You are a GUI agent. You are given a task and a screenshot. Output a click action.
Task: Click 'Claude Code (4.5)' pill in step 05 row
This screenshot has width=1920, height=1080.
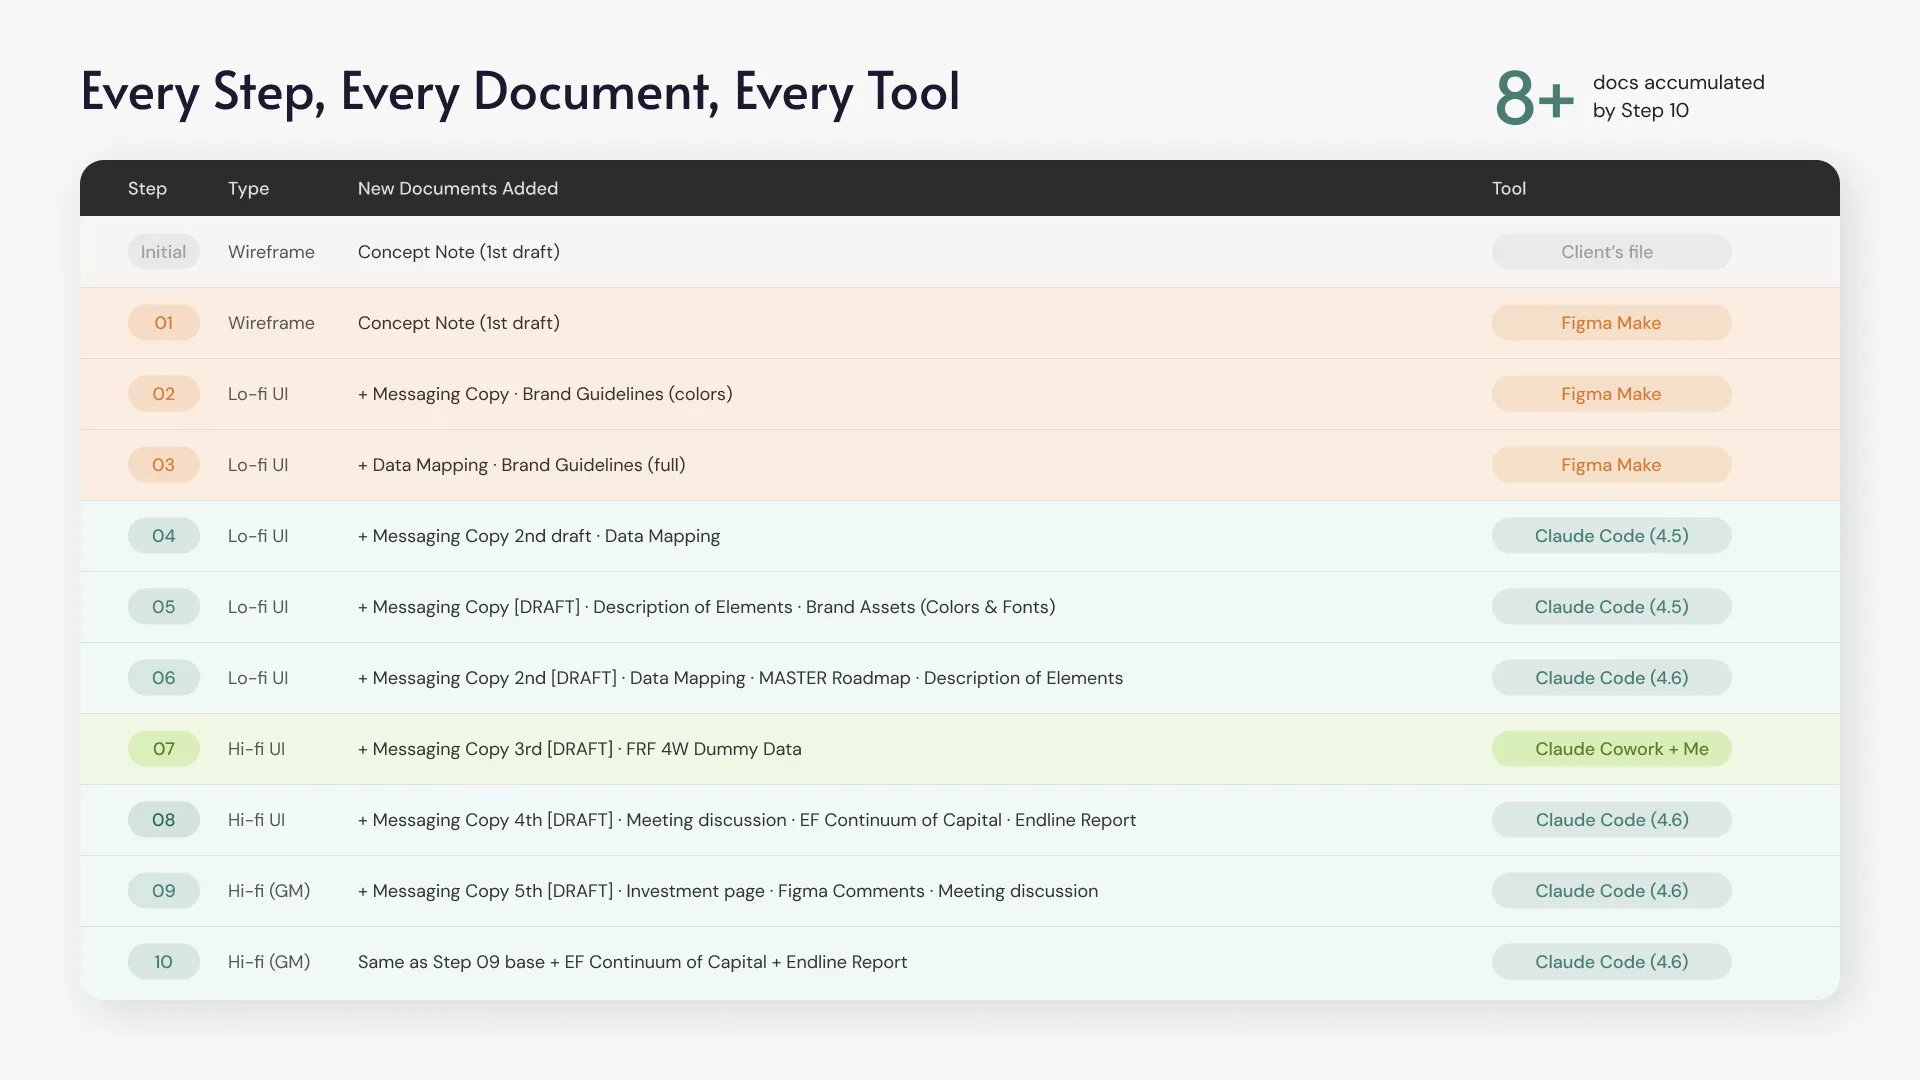pos(1612,607)
